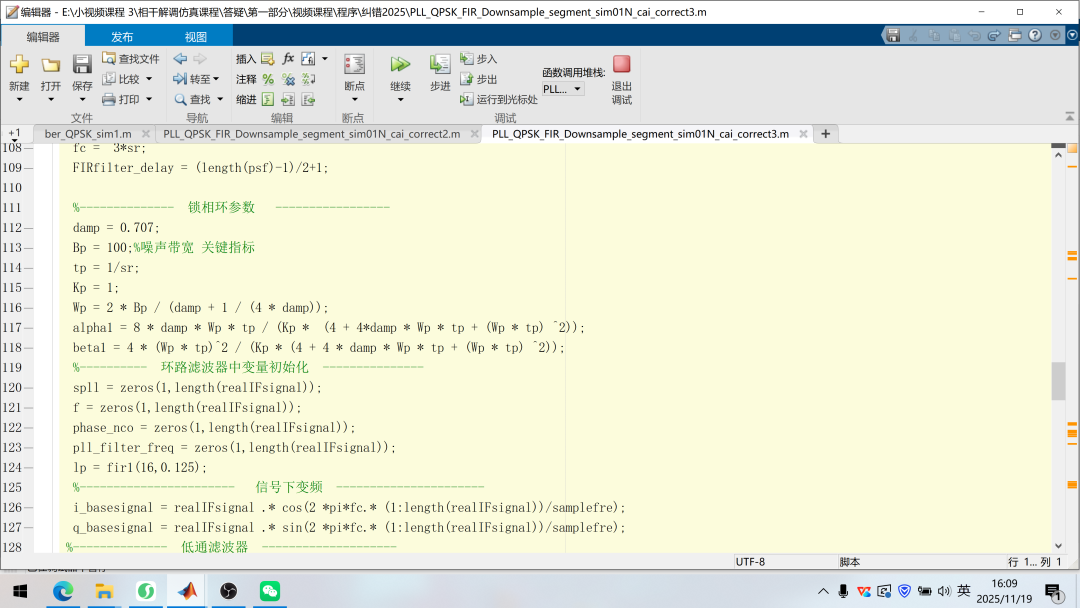Click the percent comment icon next to 注释
1080x608 pixels.
click(268, 79)
